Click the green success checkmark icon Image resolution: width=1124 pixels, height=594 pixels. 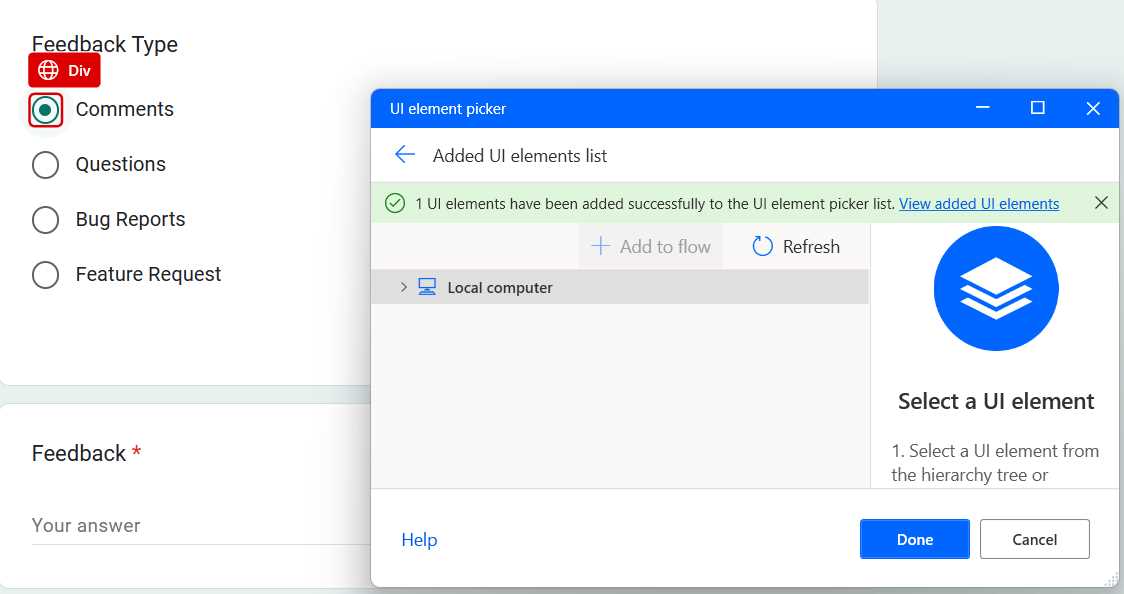[394, 203]
